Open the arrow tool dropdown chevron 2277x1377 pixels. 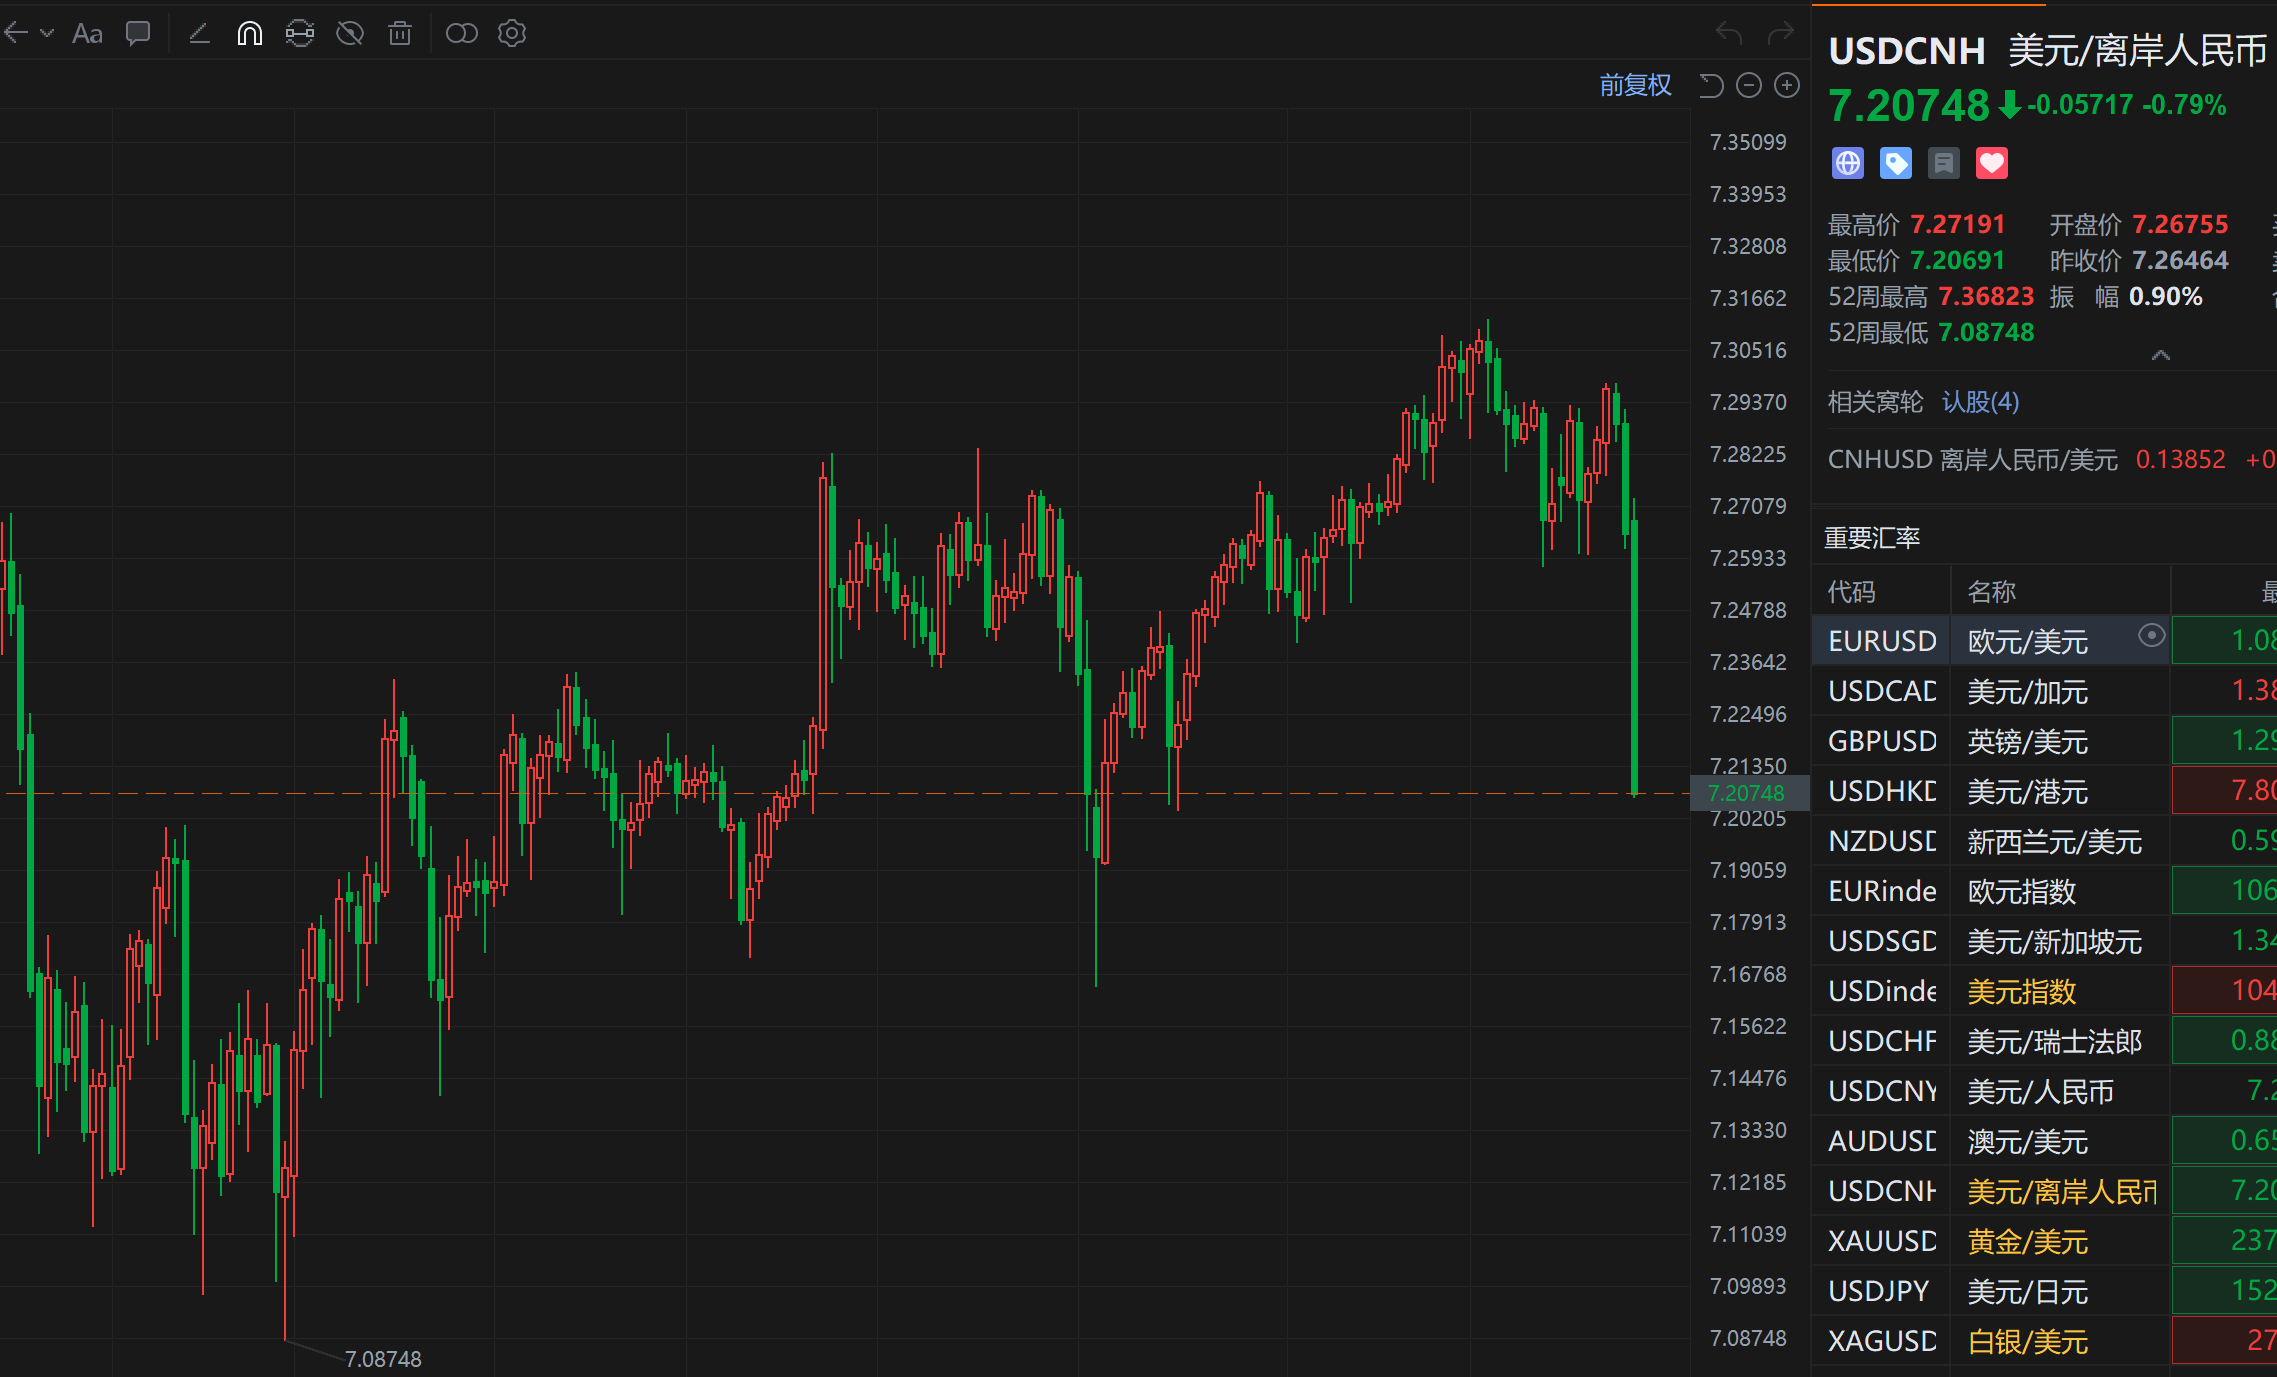pyautogui.click(x=47, y=33)
